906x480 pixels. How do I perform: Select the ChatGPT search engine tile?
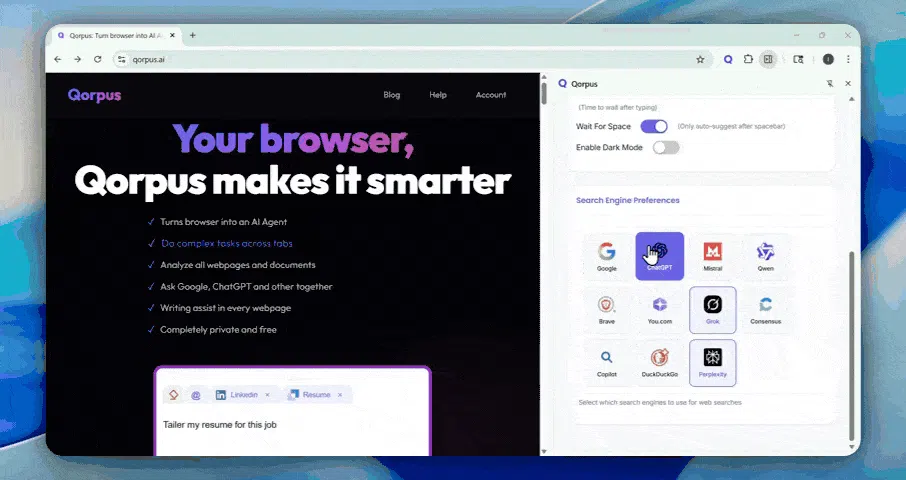click(659, 256)
